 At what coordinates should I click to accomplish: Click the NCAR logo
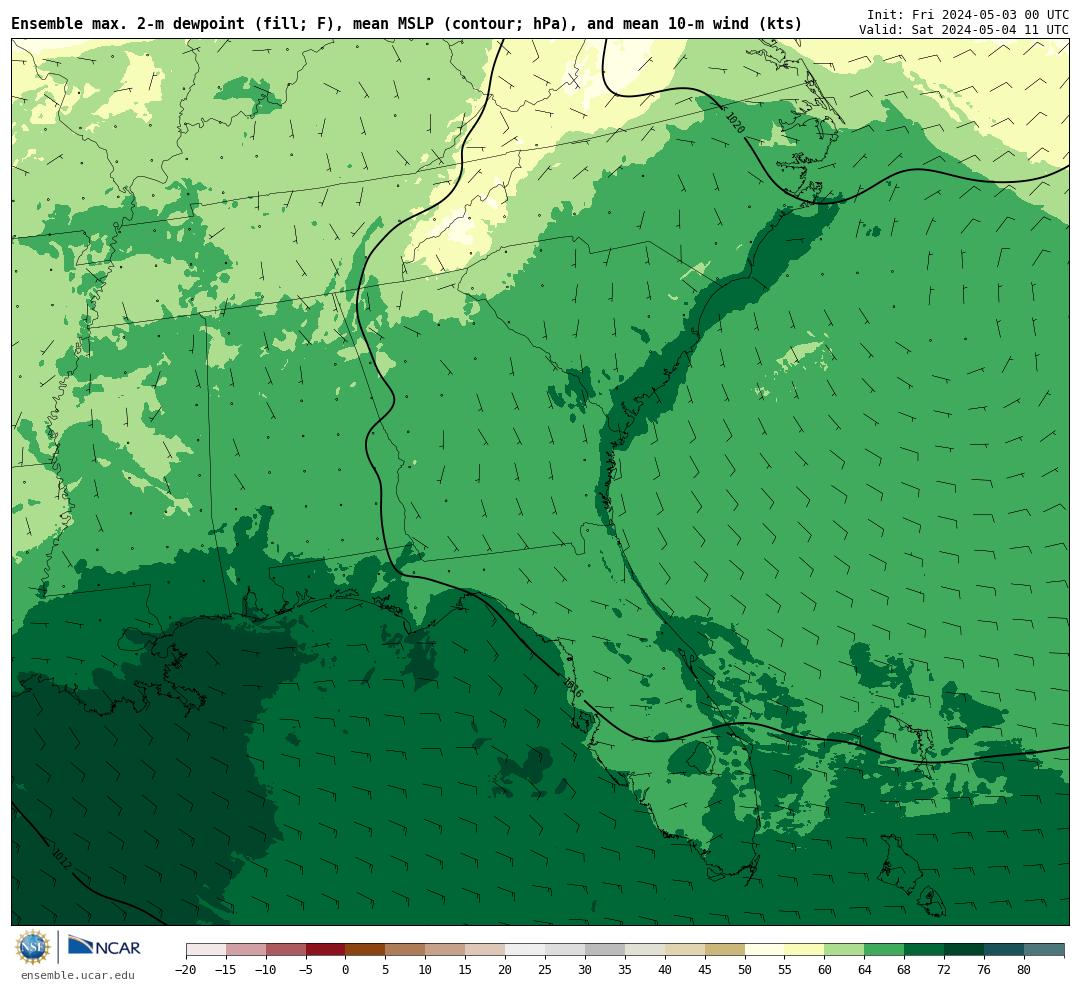point(104,947)
